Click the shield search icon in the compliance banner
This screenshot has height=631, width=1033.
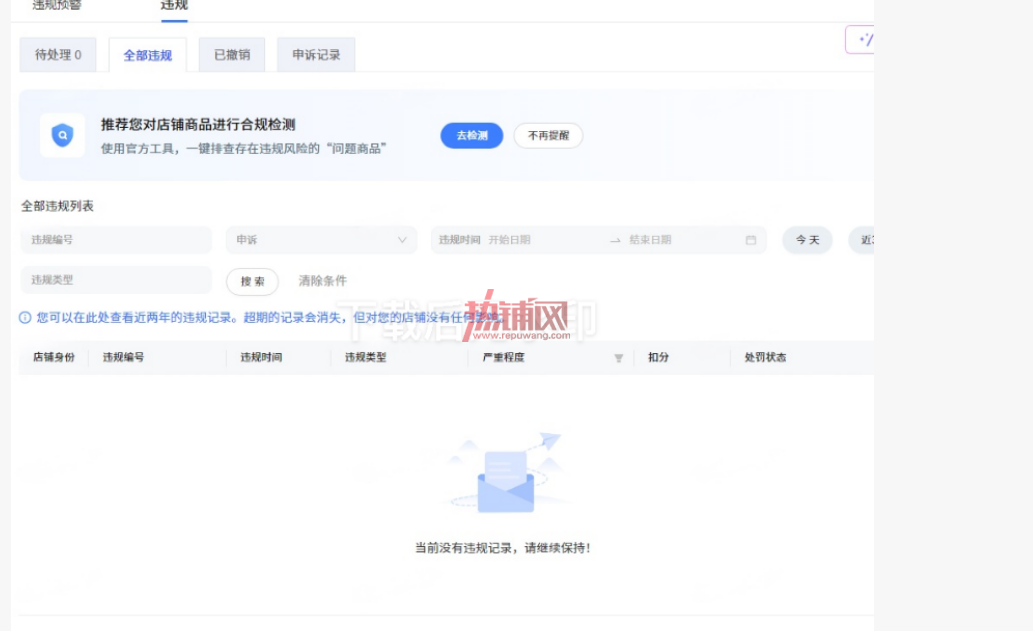63,135
